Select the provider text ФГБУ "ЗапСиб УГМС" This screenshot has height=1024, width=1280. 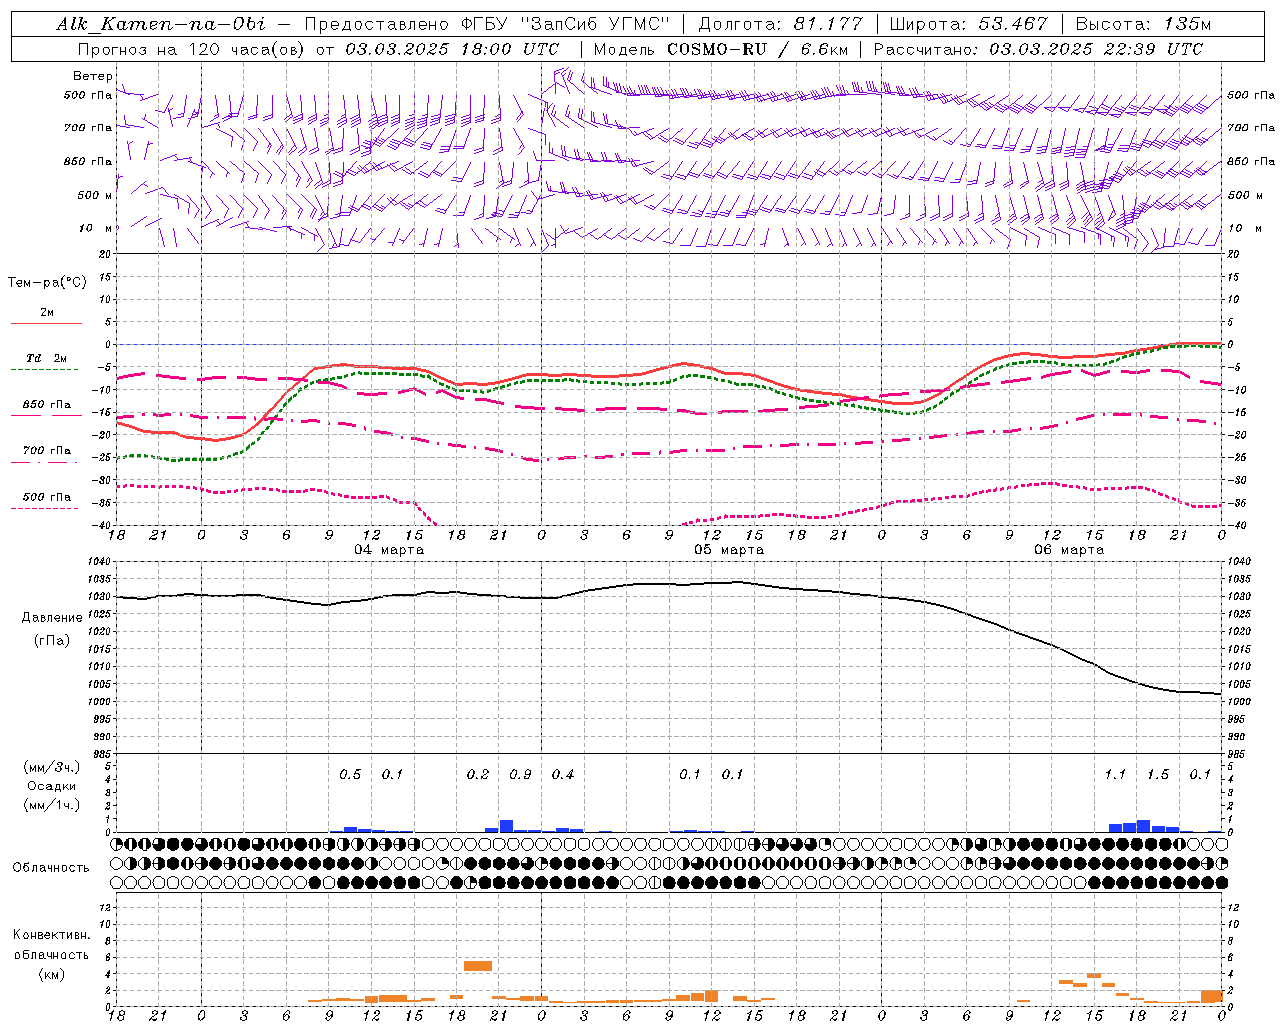pos(568,24)
